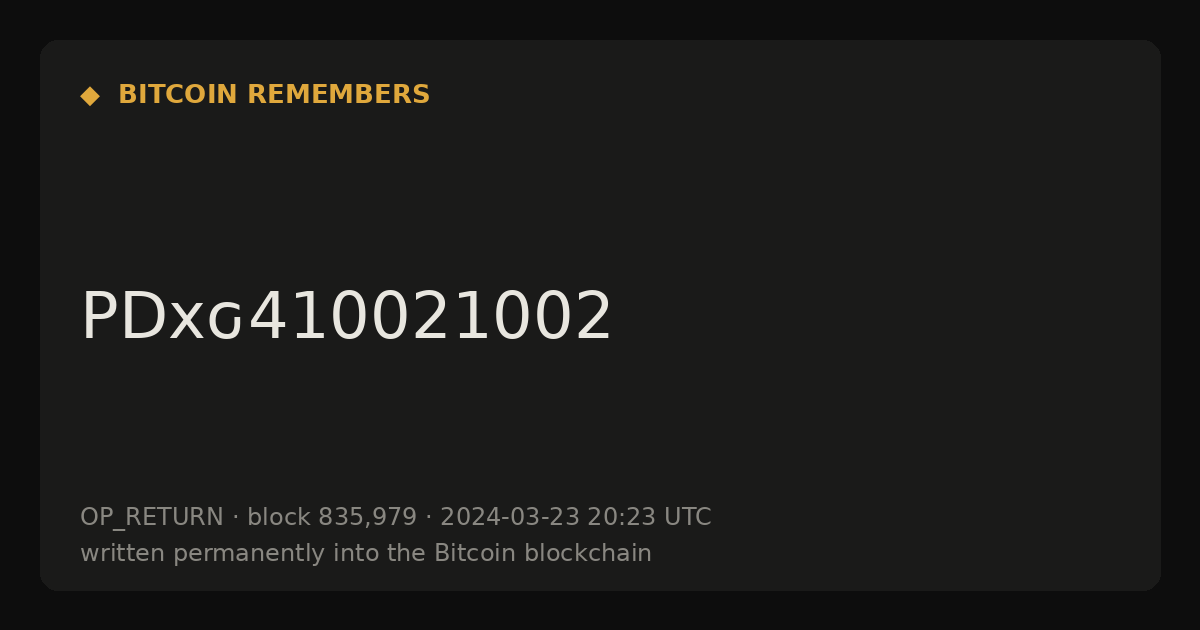Click the dot separator after OP_RETURN
This screenshot has height=630, width=1200.
point(236,518)
